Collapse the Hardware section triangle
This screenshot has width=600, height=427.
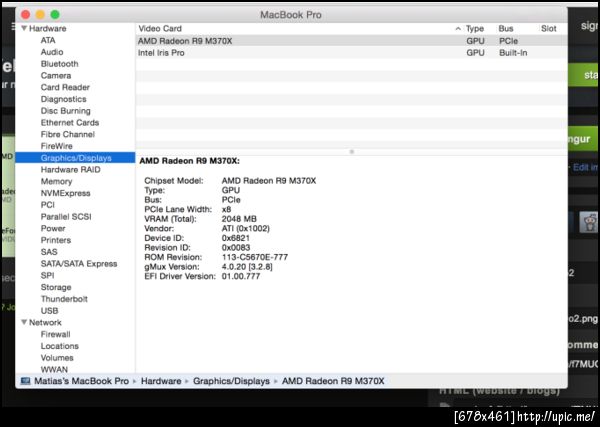(x=24, y=28)
